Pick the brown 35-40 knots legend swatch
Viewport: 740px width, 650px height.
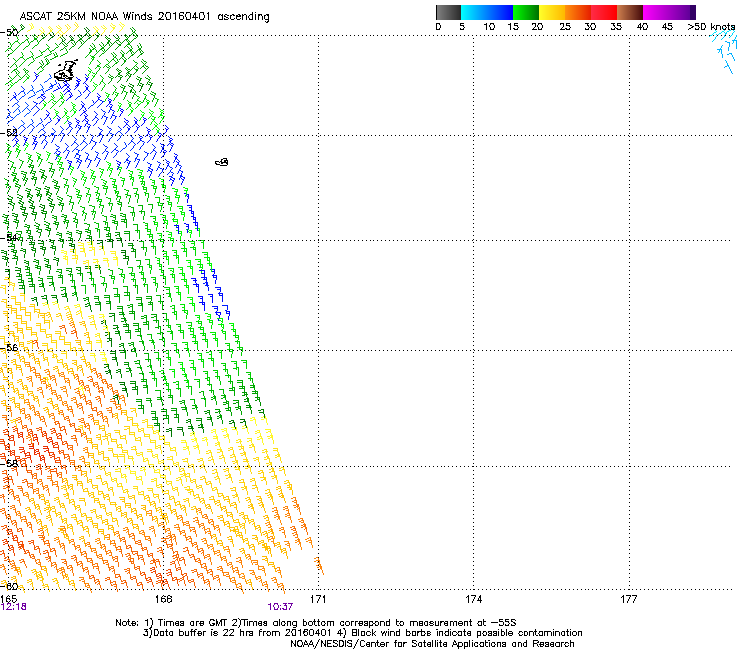point(630,12)
